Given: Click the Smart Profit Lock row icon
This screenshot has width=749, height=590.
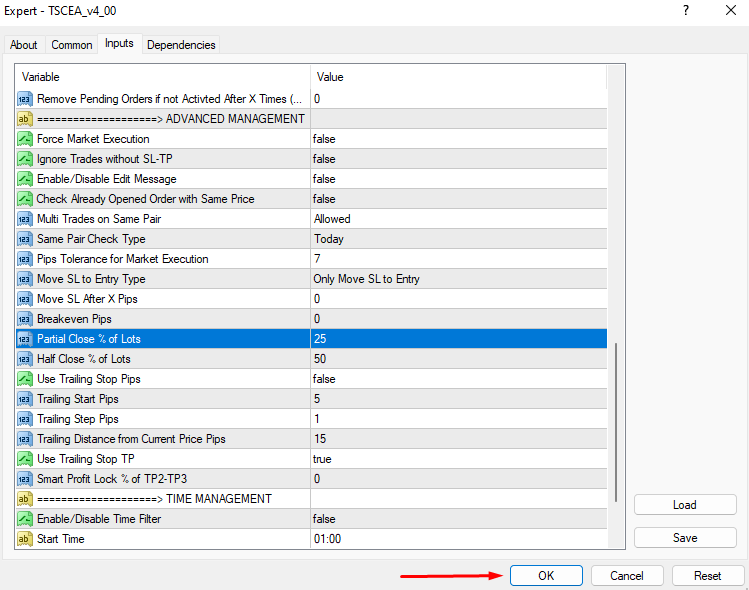Looking at the screenshot, I should 25,479.
